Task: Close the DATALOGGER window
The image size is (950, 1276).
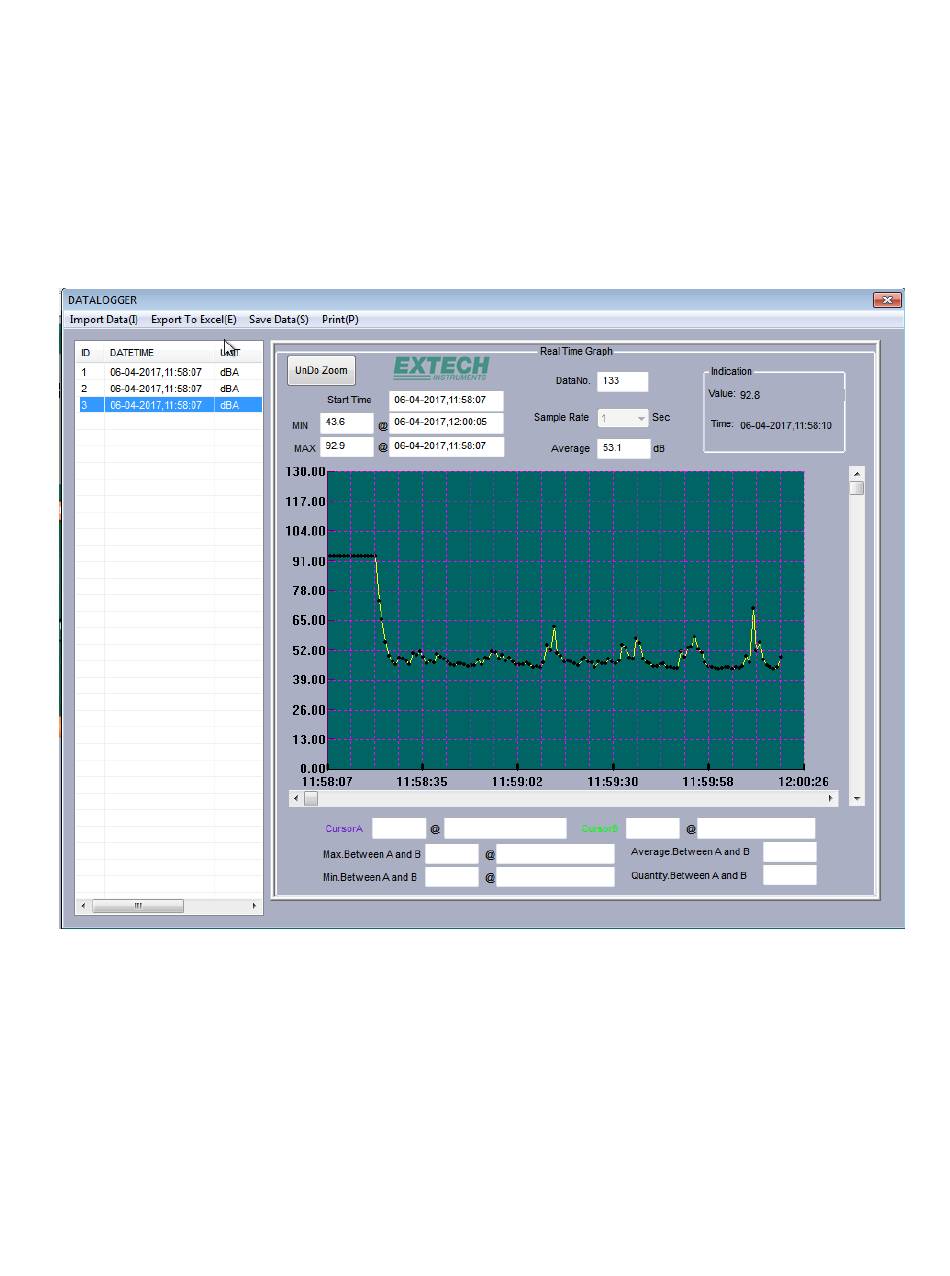Action: [x=886, y=300]
